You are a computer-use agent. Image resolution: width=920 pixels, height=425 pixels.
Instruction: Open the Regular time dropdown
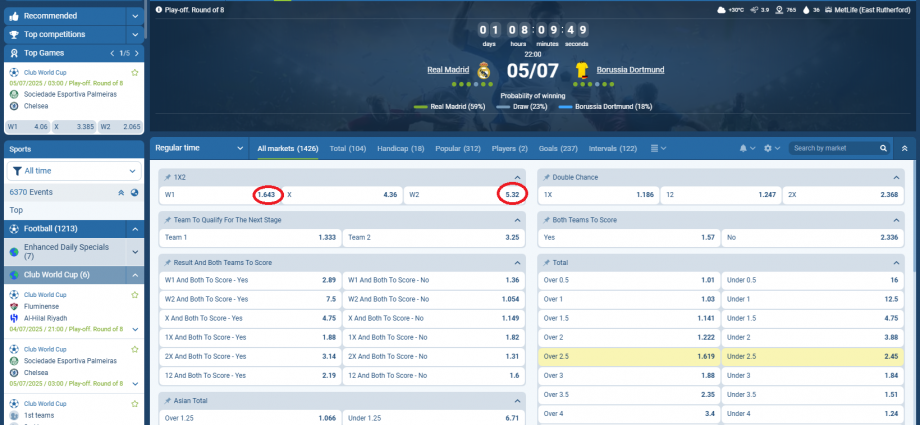coord(199,149)
